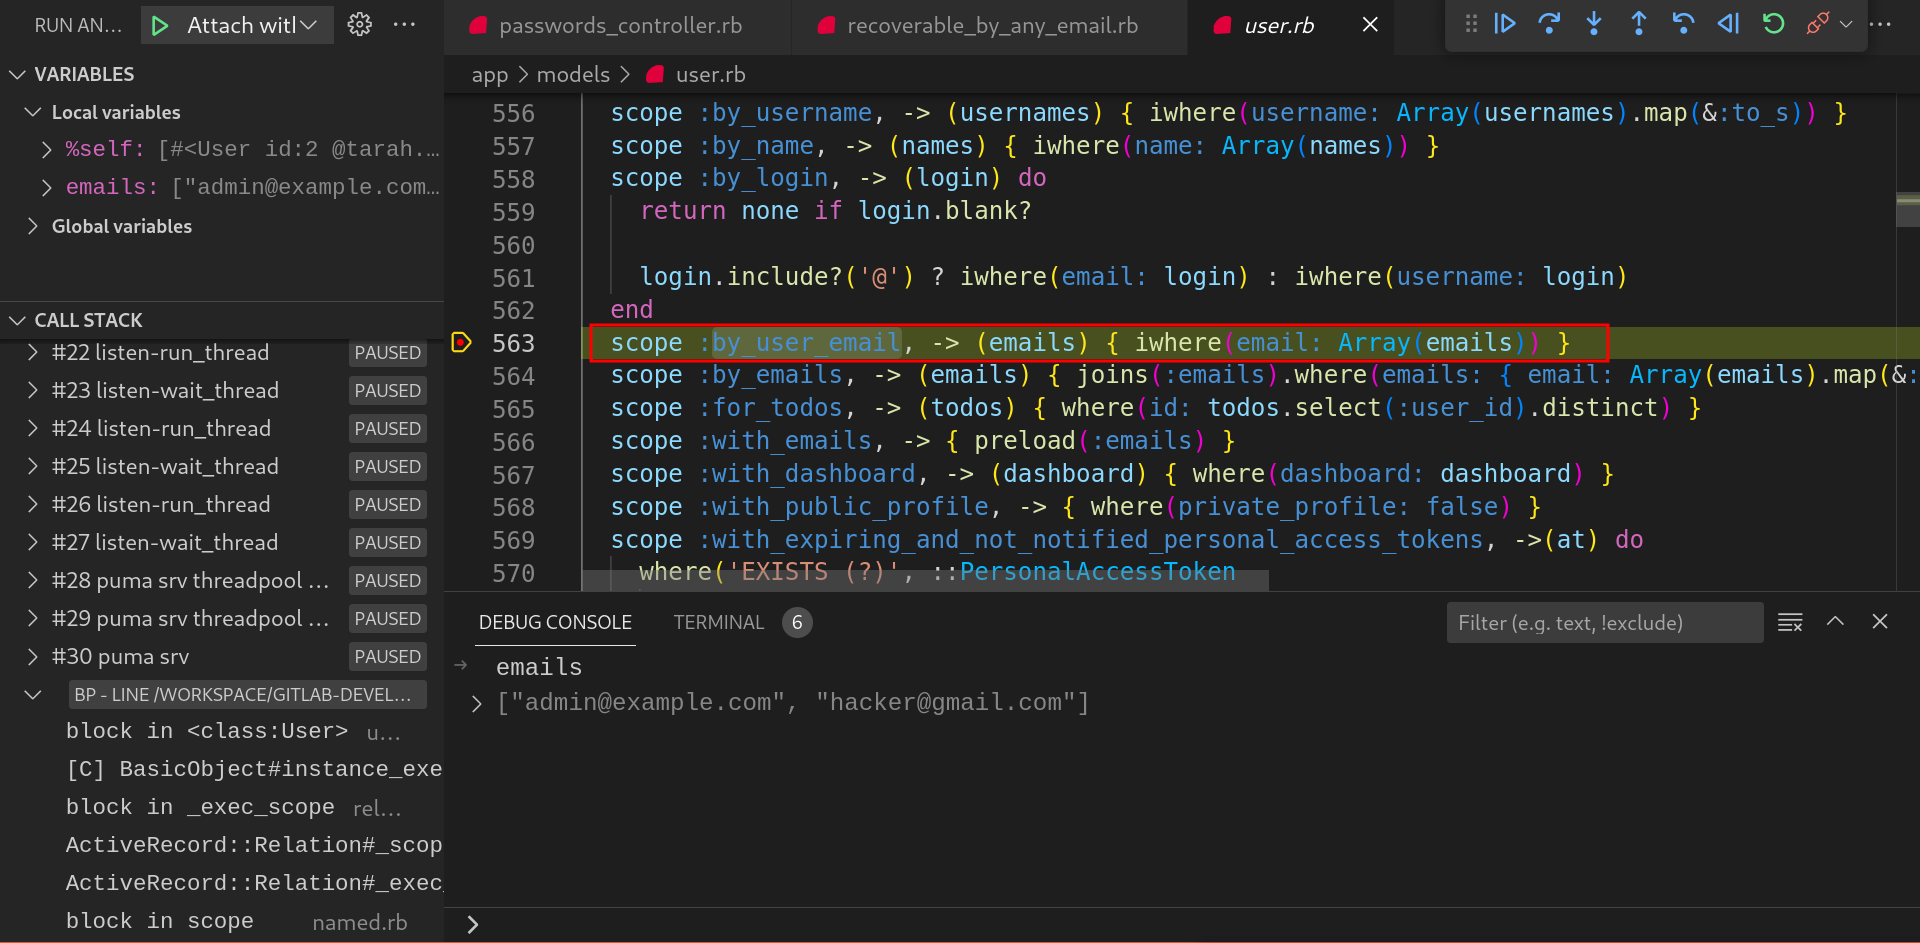Viewport: 1920px width, 943px height.
Task: Open the DEBUG CONSOLE tab
Action: (x=555, y=622)
